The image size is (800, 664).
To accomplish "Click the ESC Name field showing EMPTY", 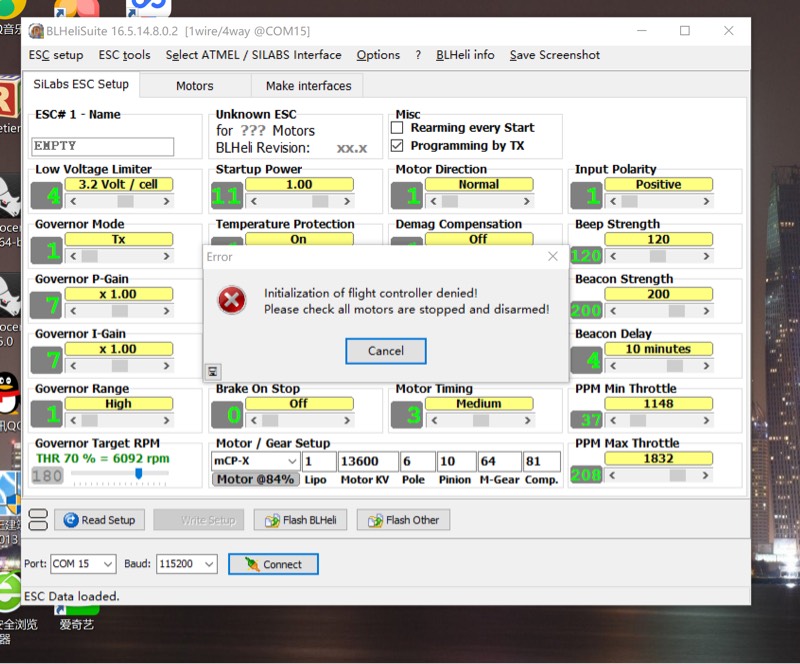I will 103,146.
